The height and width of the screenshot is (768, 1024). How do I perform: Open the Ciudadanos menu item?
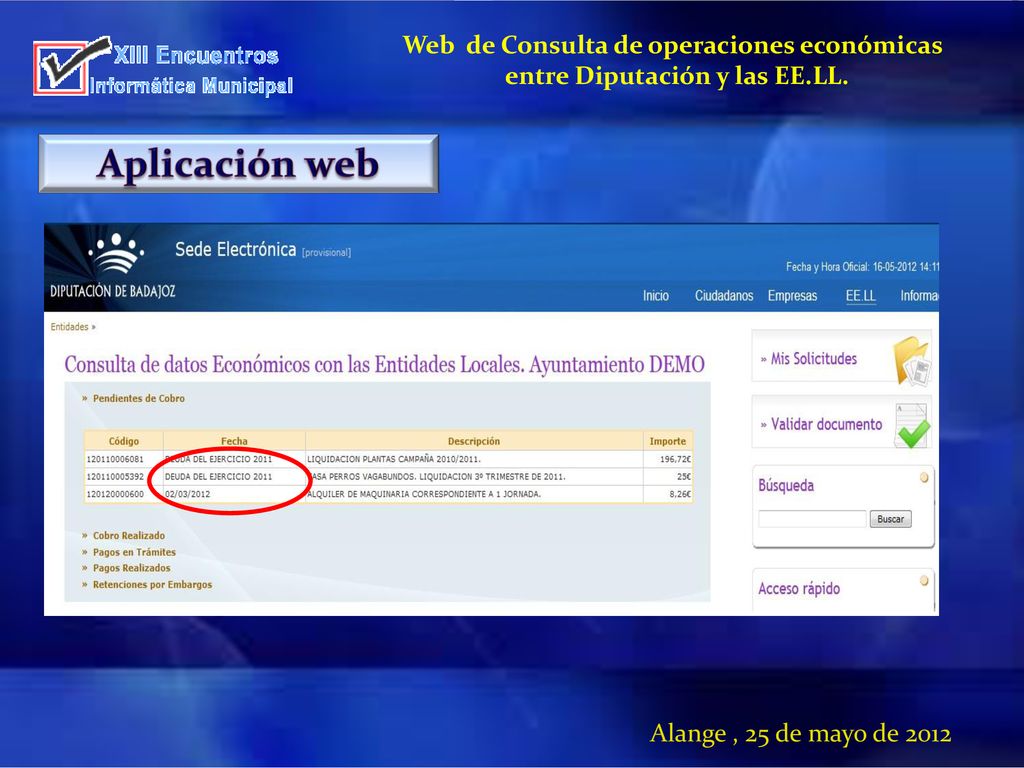tap(724, 296)
